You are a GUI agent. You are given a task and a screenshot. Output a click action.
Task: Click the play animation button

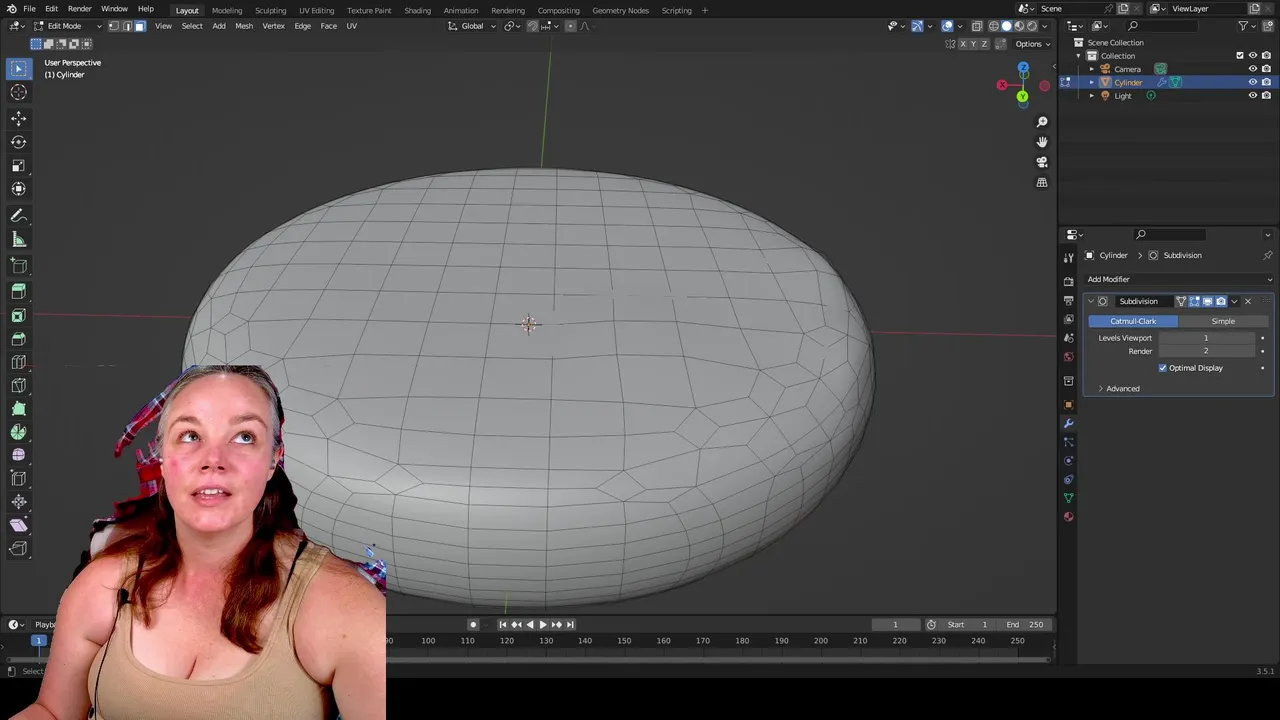(542, 624)
